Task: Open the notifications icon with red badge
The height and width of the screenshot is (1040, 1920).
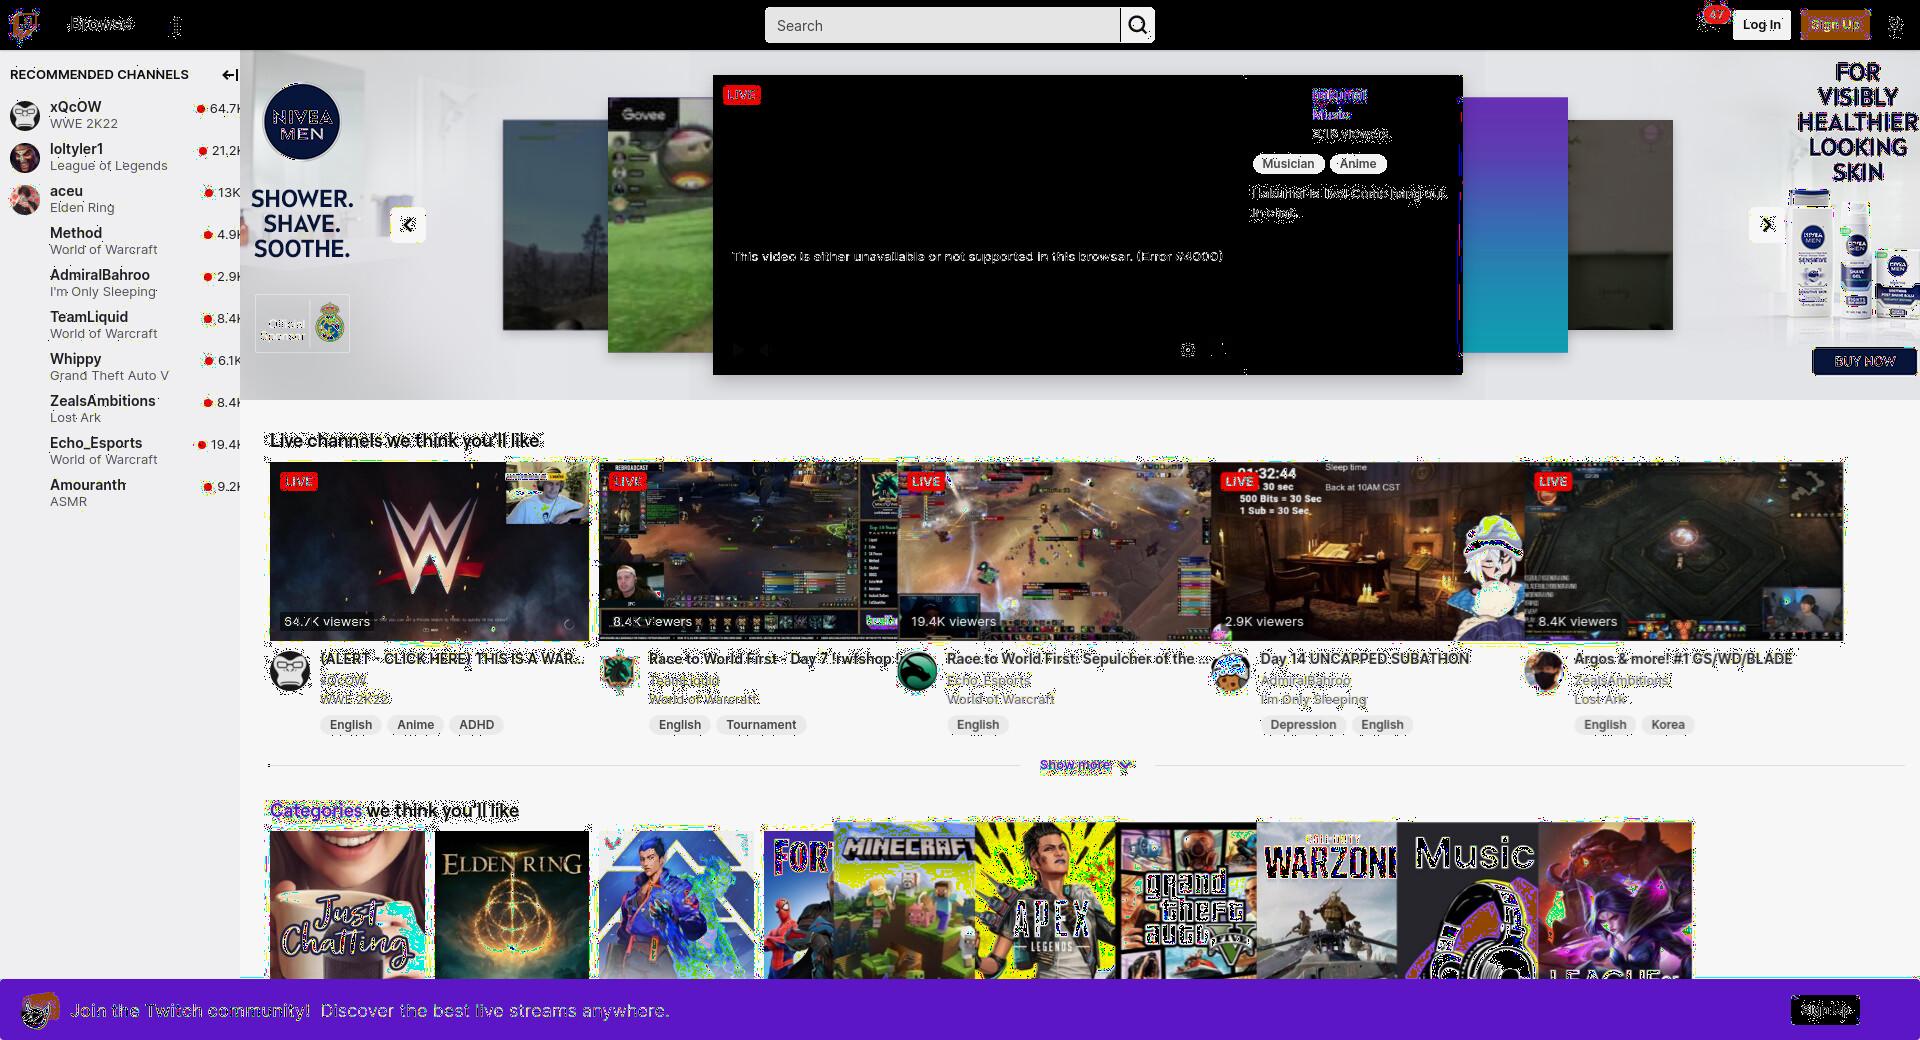Action: point(1710,20)
